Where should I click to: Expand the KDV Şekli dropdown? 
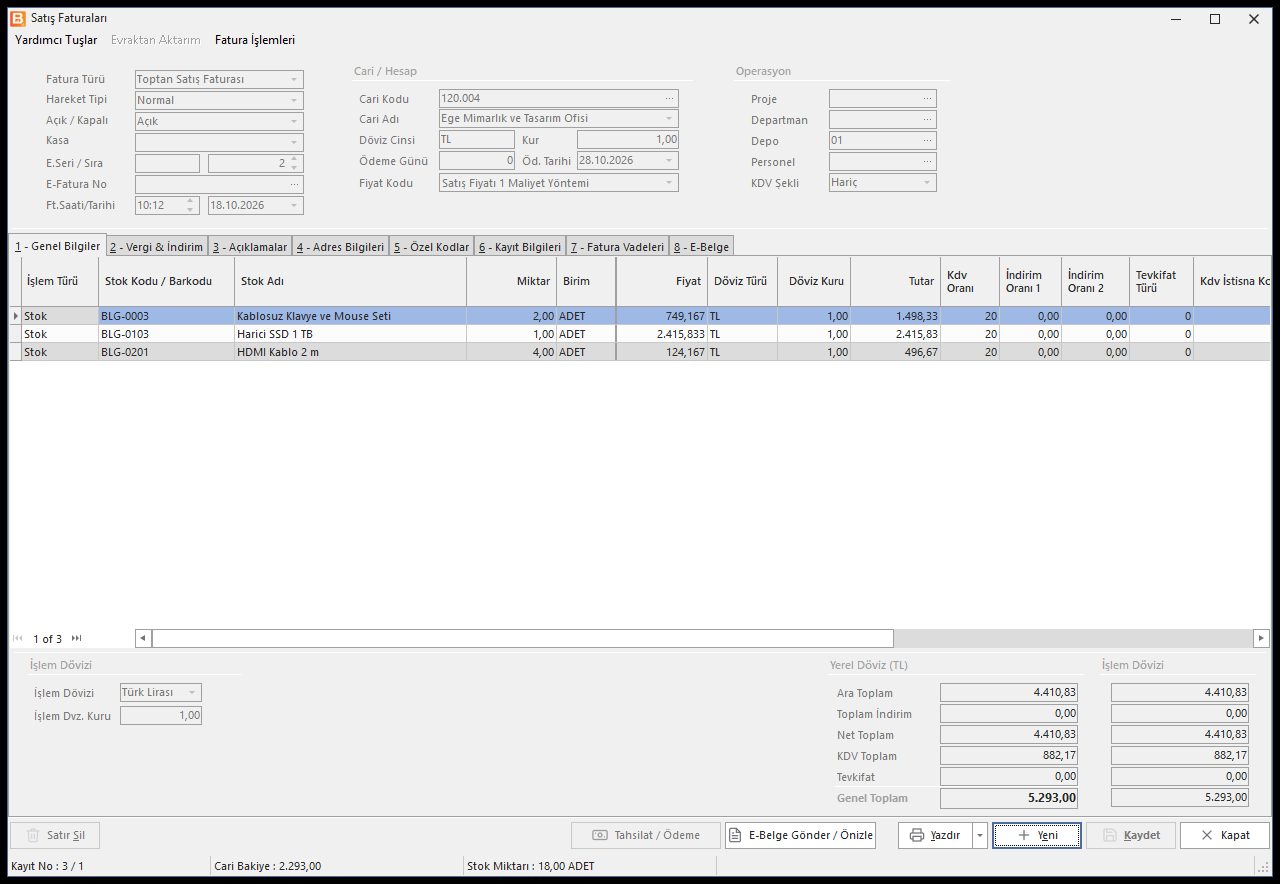927,183
